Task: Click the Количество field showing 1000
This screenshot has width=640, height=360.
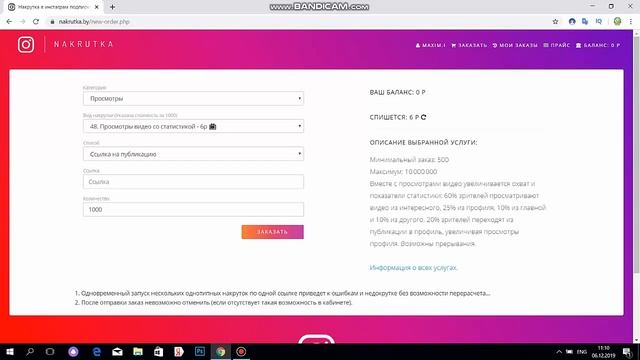Action: [x=193, y=209]
